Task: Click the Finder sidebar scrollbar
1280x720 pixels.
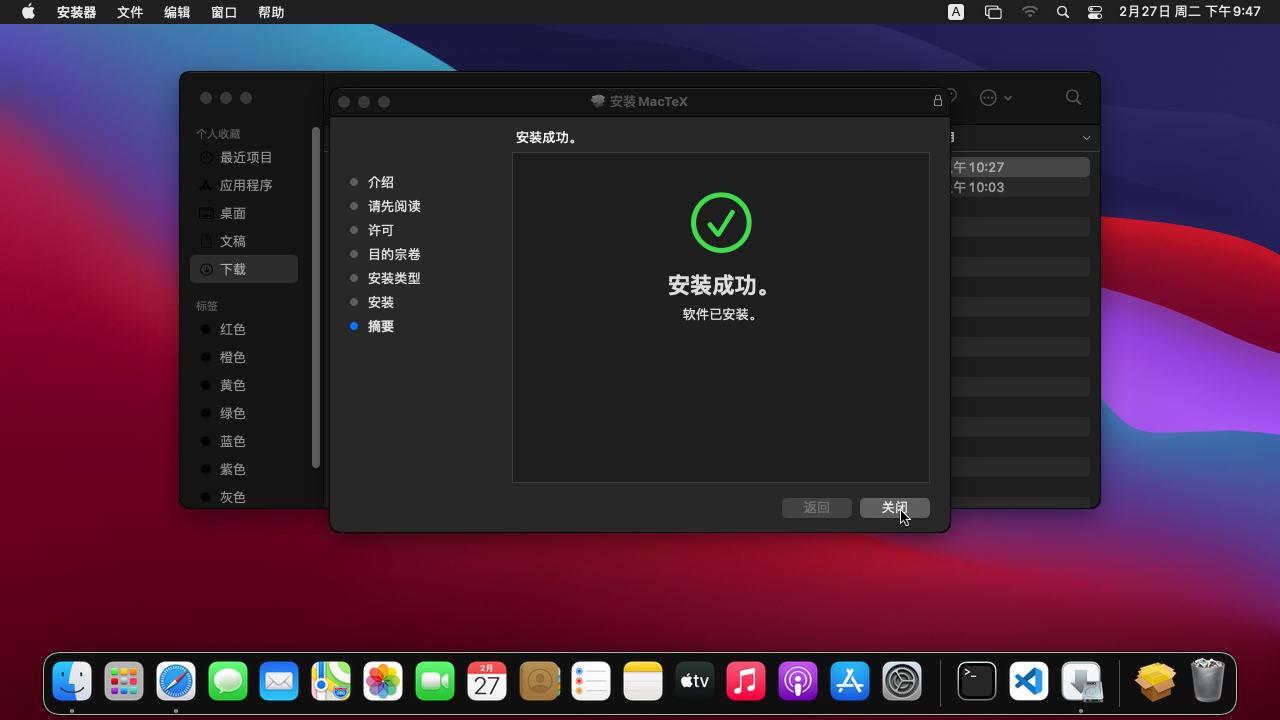Action: click(316, 297)
